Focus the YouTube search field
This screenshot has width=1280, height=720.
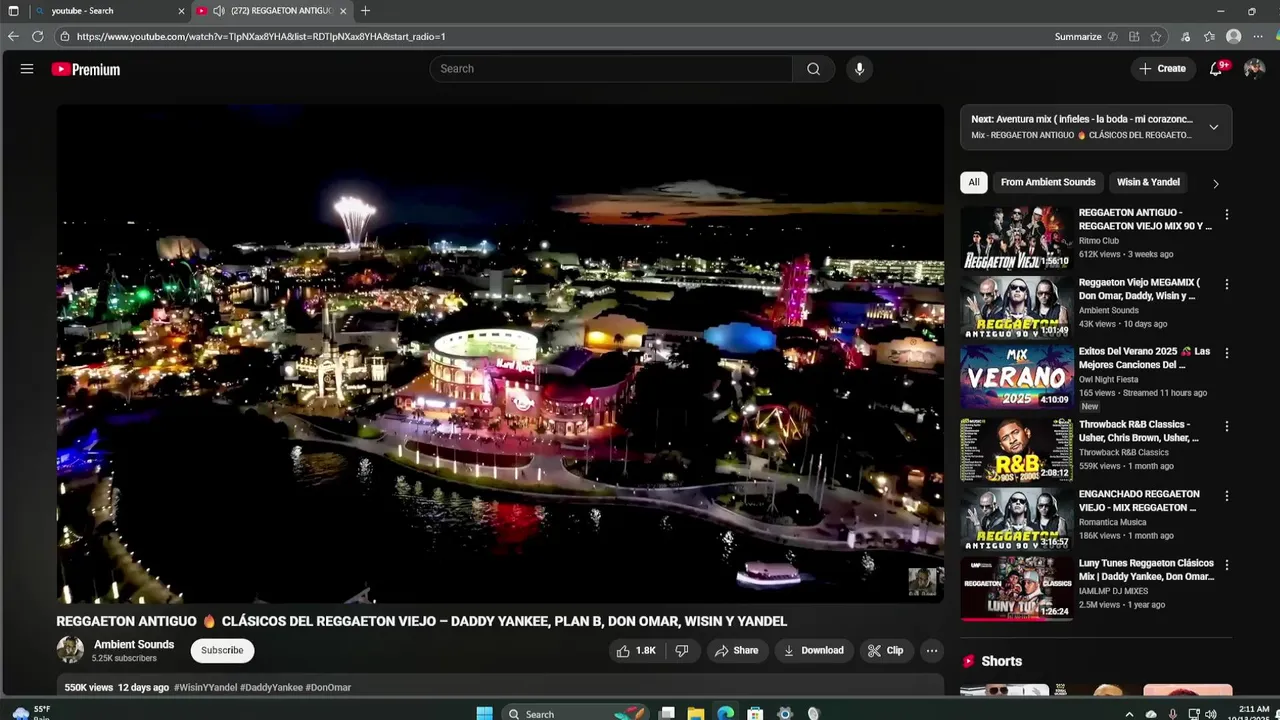tap(612, 69)
